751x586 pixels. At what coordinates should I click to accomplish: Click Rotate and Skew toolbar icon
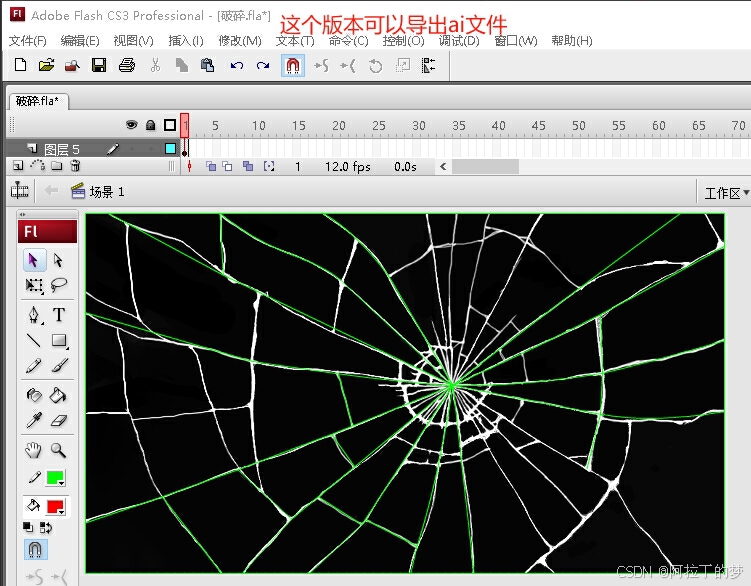376,65
